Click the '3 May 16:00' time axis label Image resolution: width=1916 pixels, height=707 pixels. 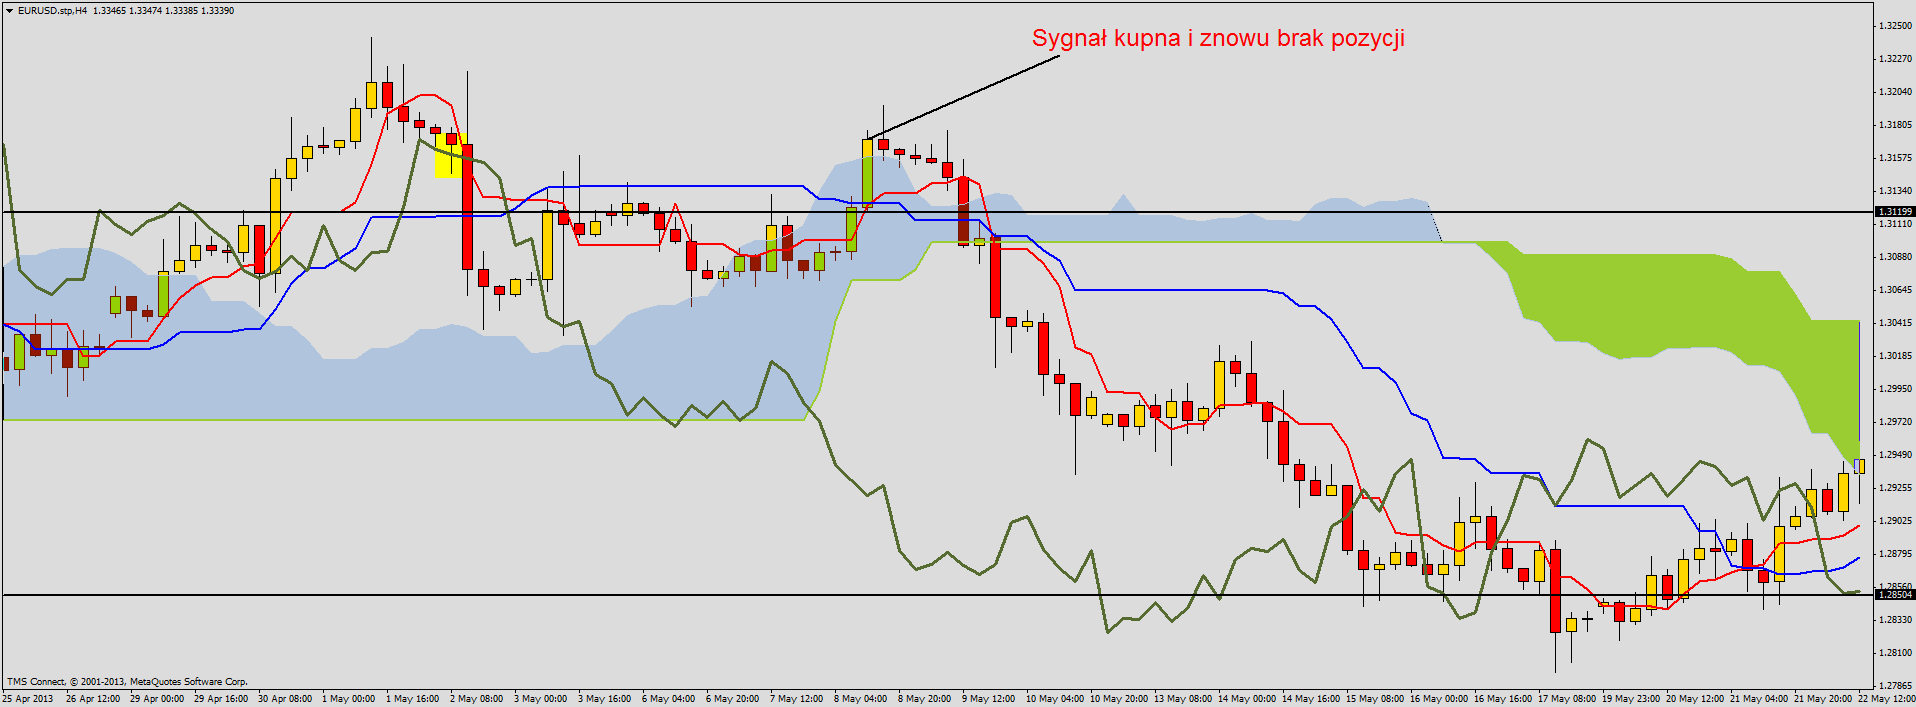[605, 699]
